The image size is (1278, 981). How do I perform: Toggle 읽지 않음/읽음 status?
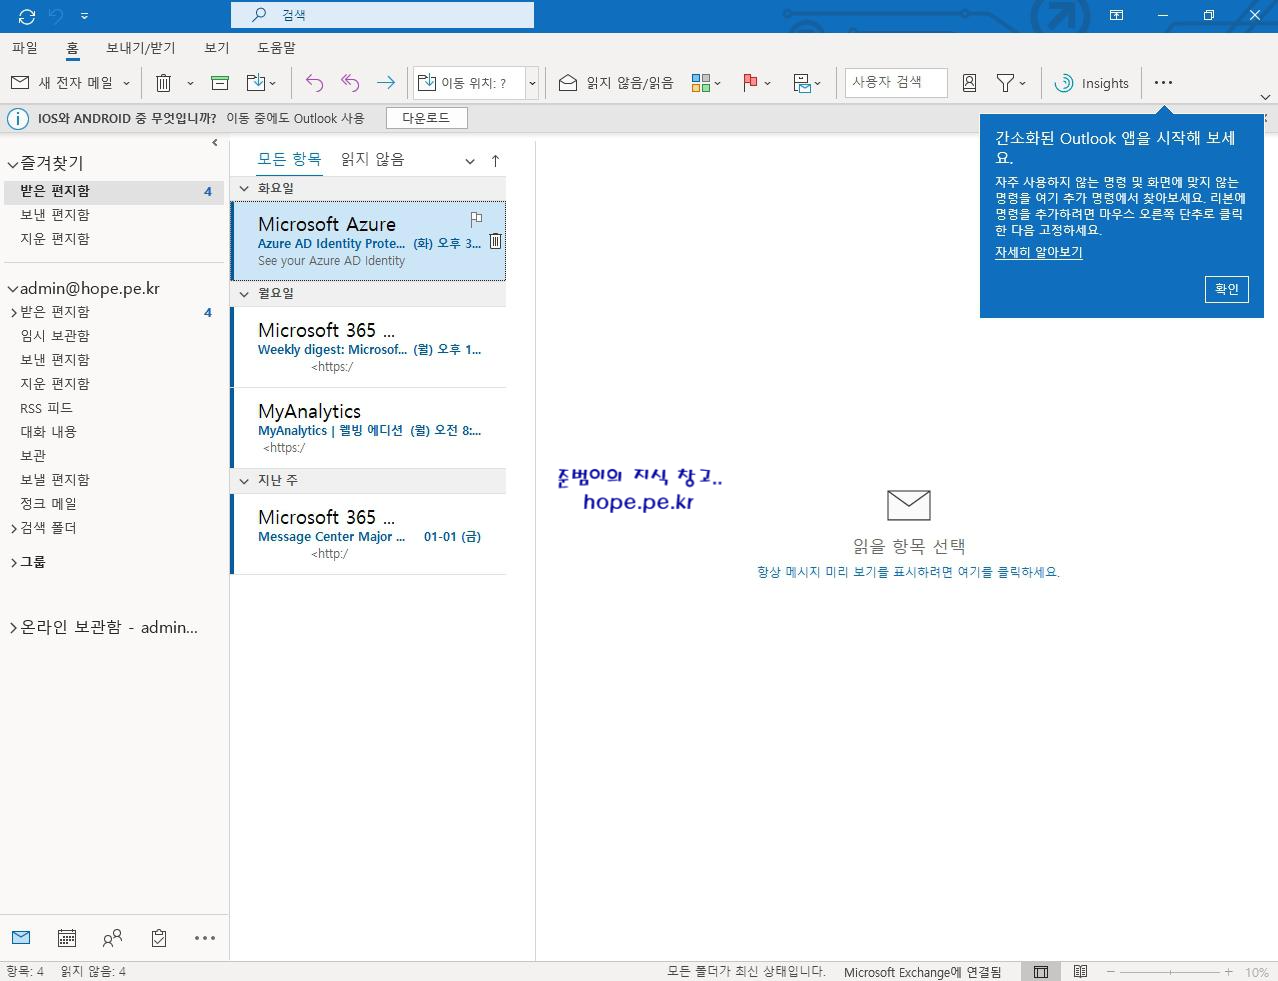point(616,83)
